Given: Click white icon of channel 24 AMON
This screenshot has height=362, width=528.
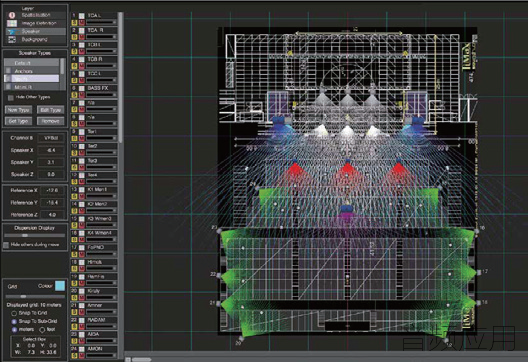Looking at the screenshot, I should (x=81, y=349).
